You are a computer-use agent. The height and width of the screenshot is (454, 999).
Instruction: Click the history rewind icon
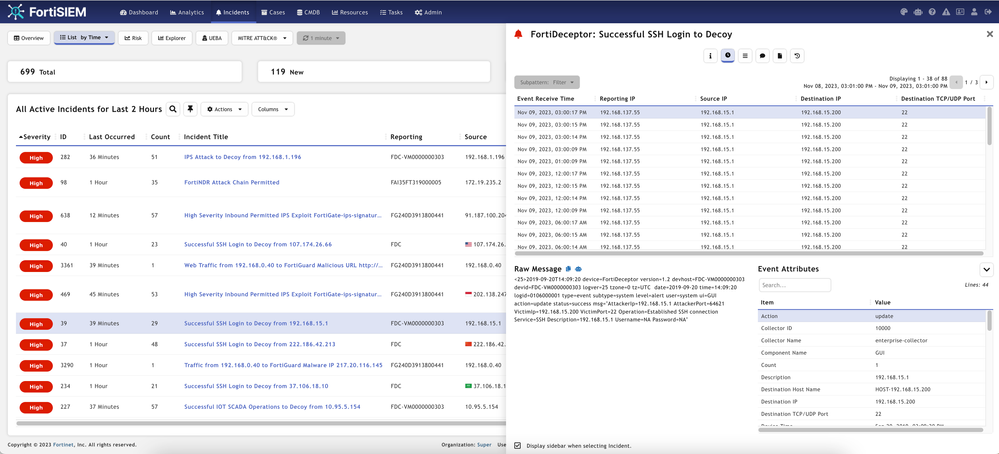tap(797, 56)
